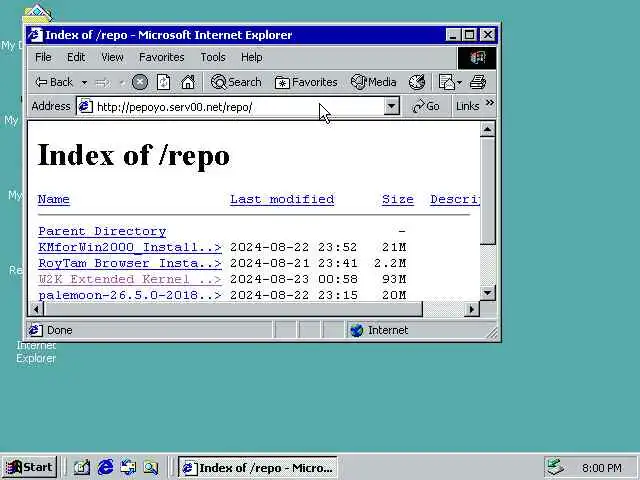Open the Media bar button
Screen dimensions: 640x480
click(373, 82)
